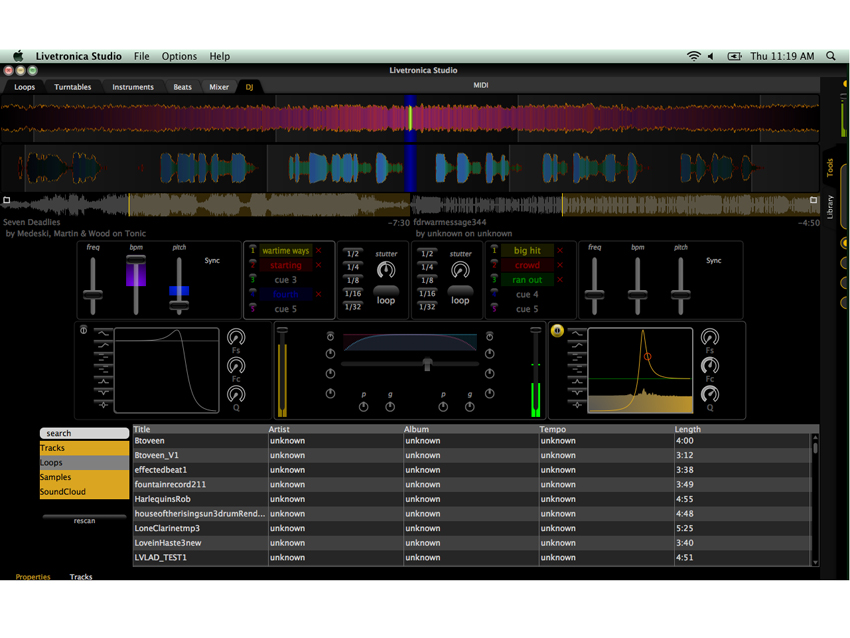
Task: Select low-pass filter shape on right deck filter
Action: [577, 332]
